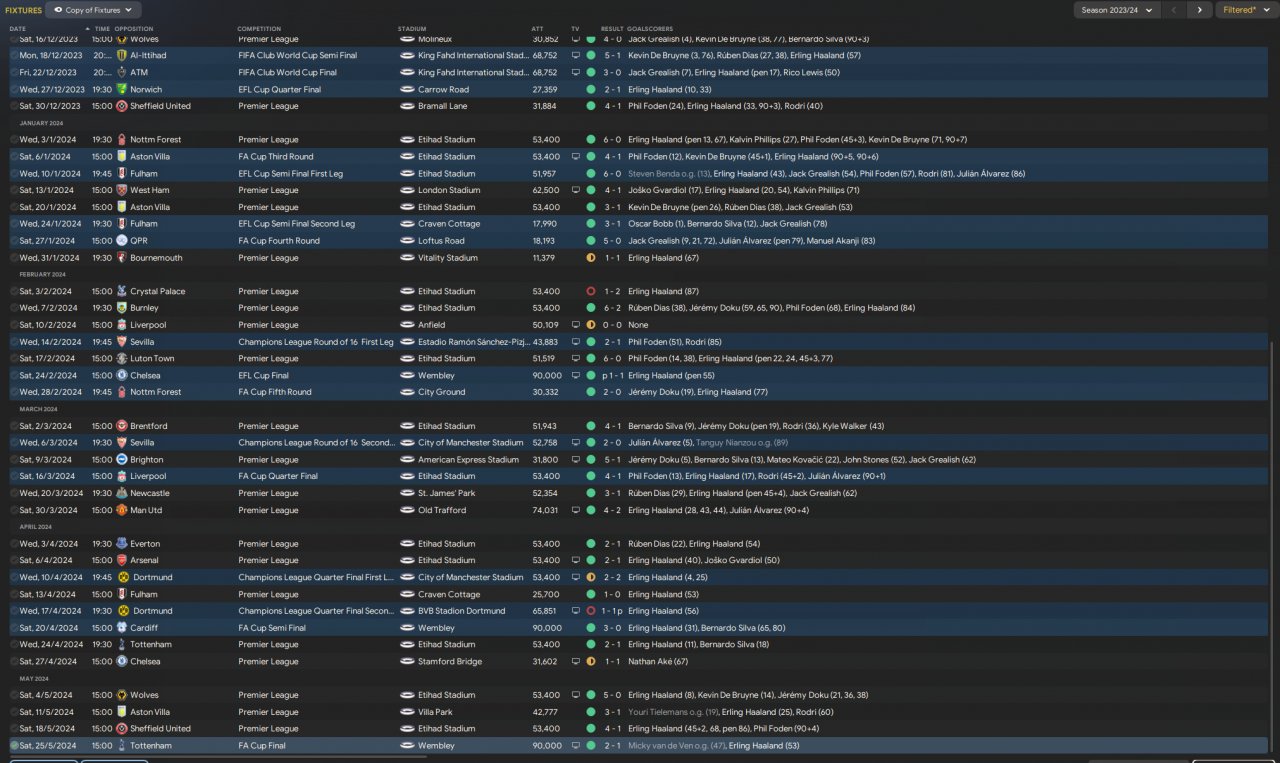Viewport: 1280px width, 763px height.
Task: Tick the selection circle for Wed, 14/2/2024
Action: tap(14, 342)
